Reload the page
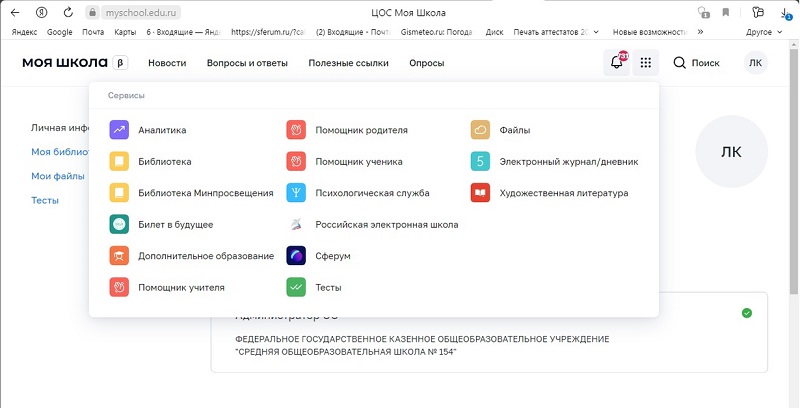This screenshot has height=408, width=800. pos(68,12)
